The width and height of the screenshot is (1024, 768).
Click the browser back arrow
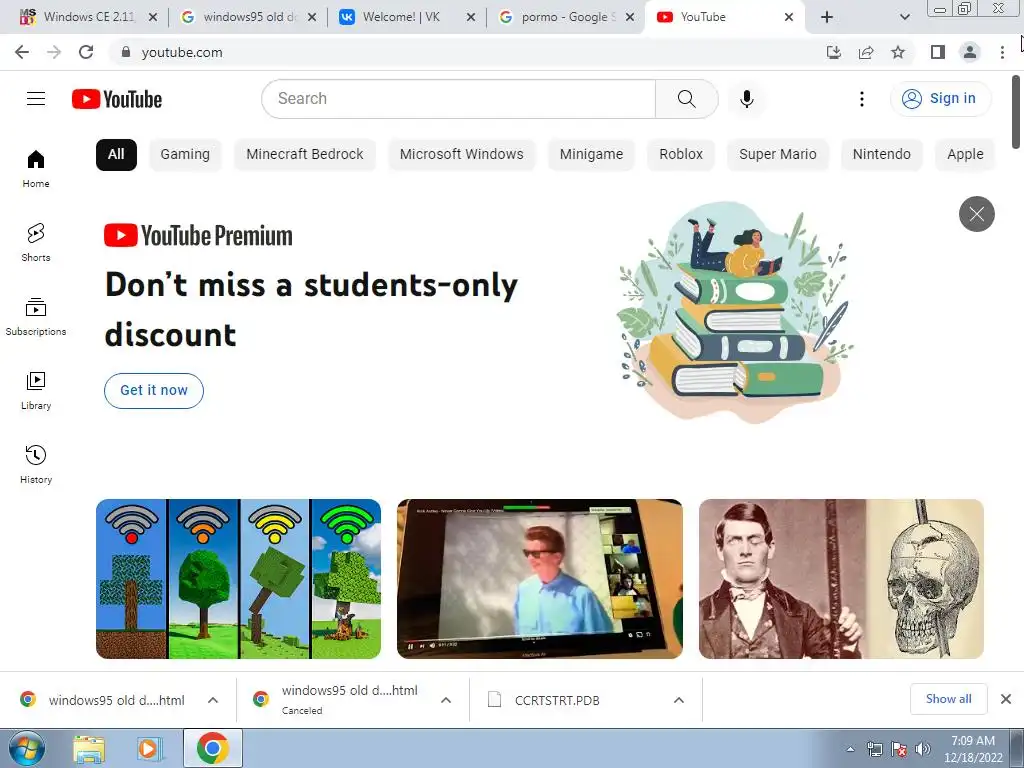(22, 52)
